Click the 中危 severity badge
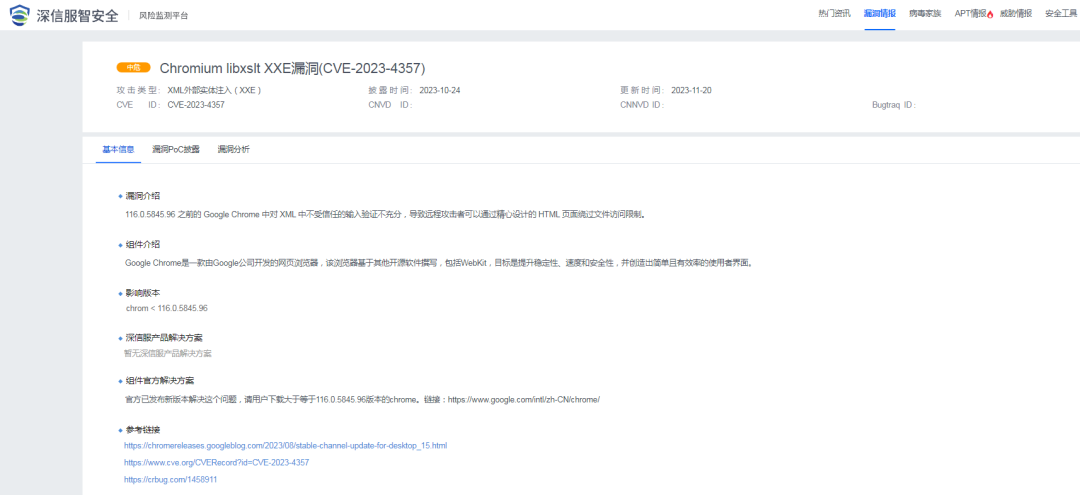Screen dimensions: 1080x495 coord(134,67)
